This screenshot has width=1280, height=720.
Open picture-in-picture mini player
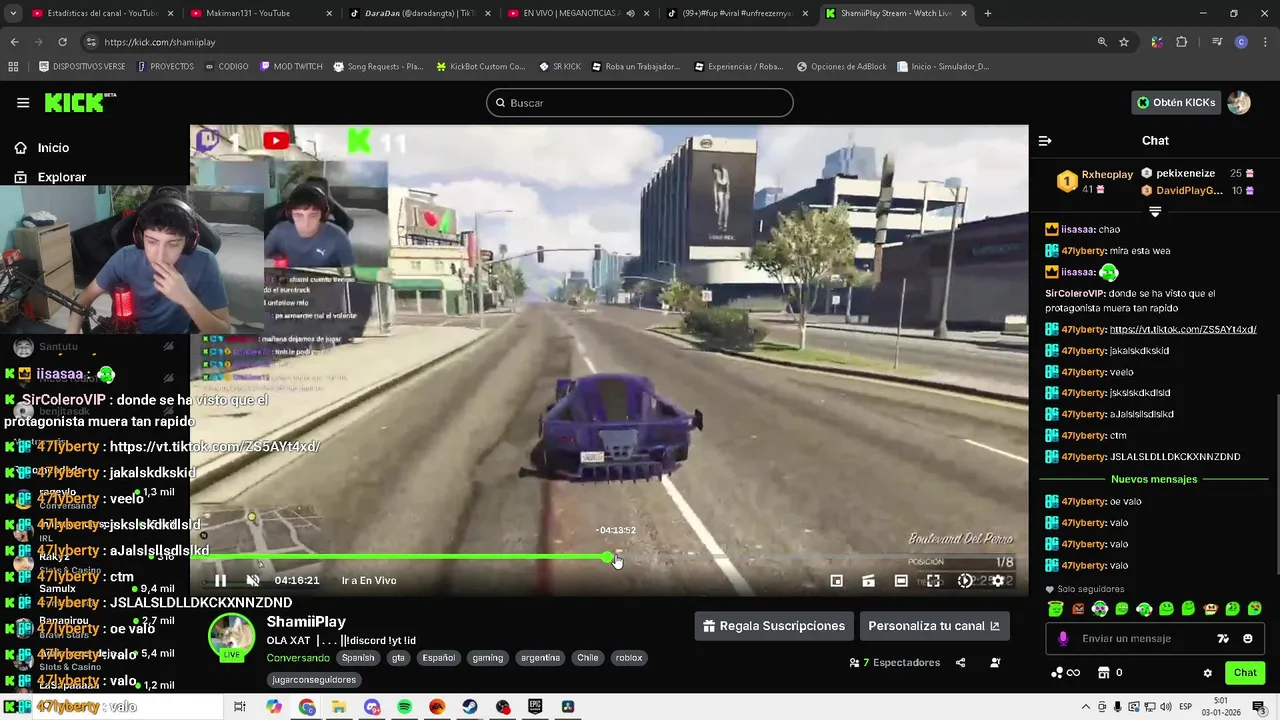(837, 580)
